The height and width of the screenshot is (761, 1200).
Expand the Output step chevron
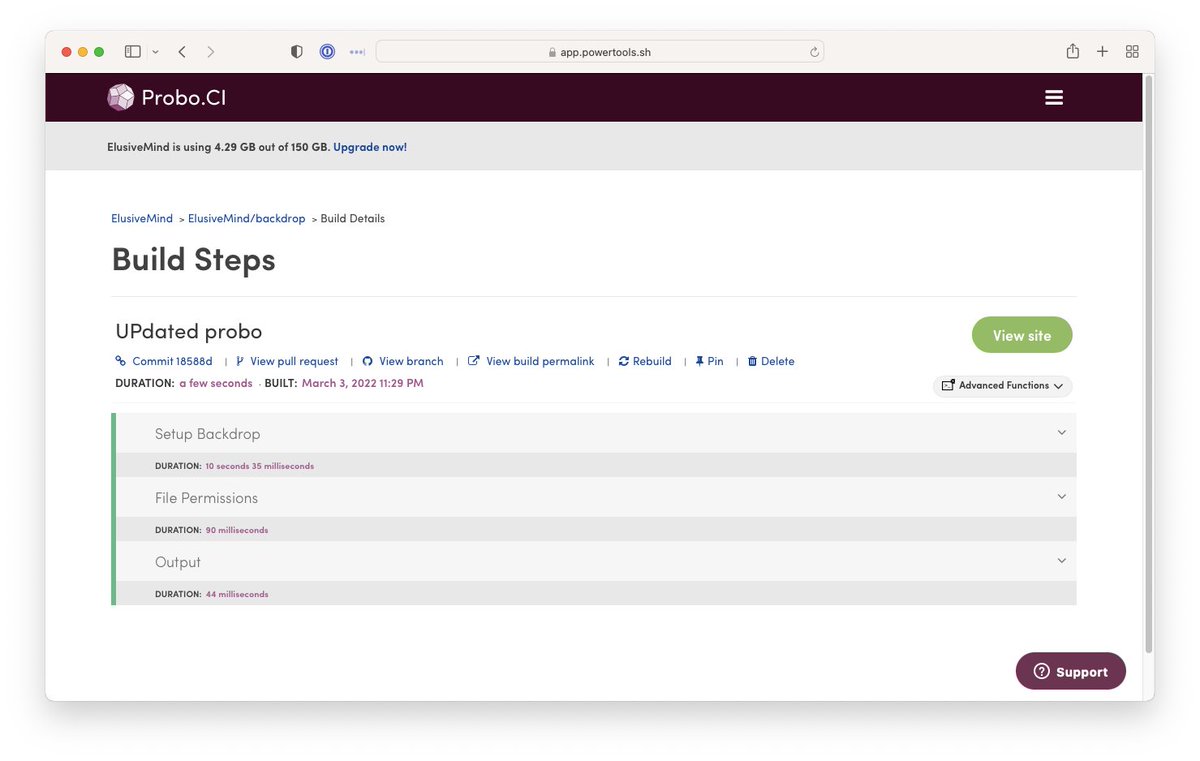[x=1062, y=561]
